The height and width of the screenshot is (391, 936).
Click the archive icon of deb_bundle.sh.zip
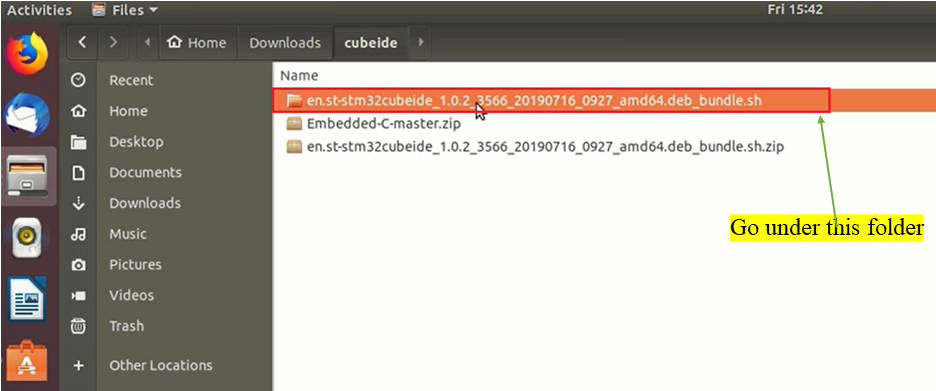point(294,146)
